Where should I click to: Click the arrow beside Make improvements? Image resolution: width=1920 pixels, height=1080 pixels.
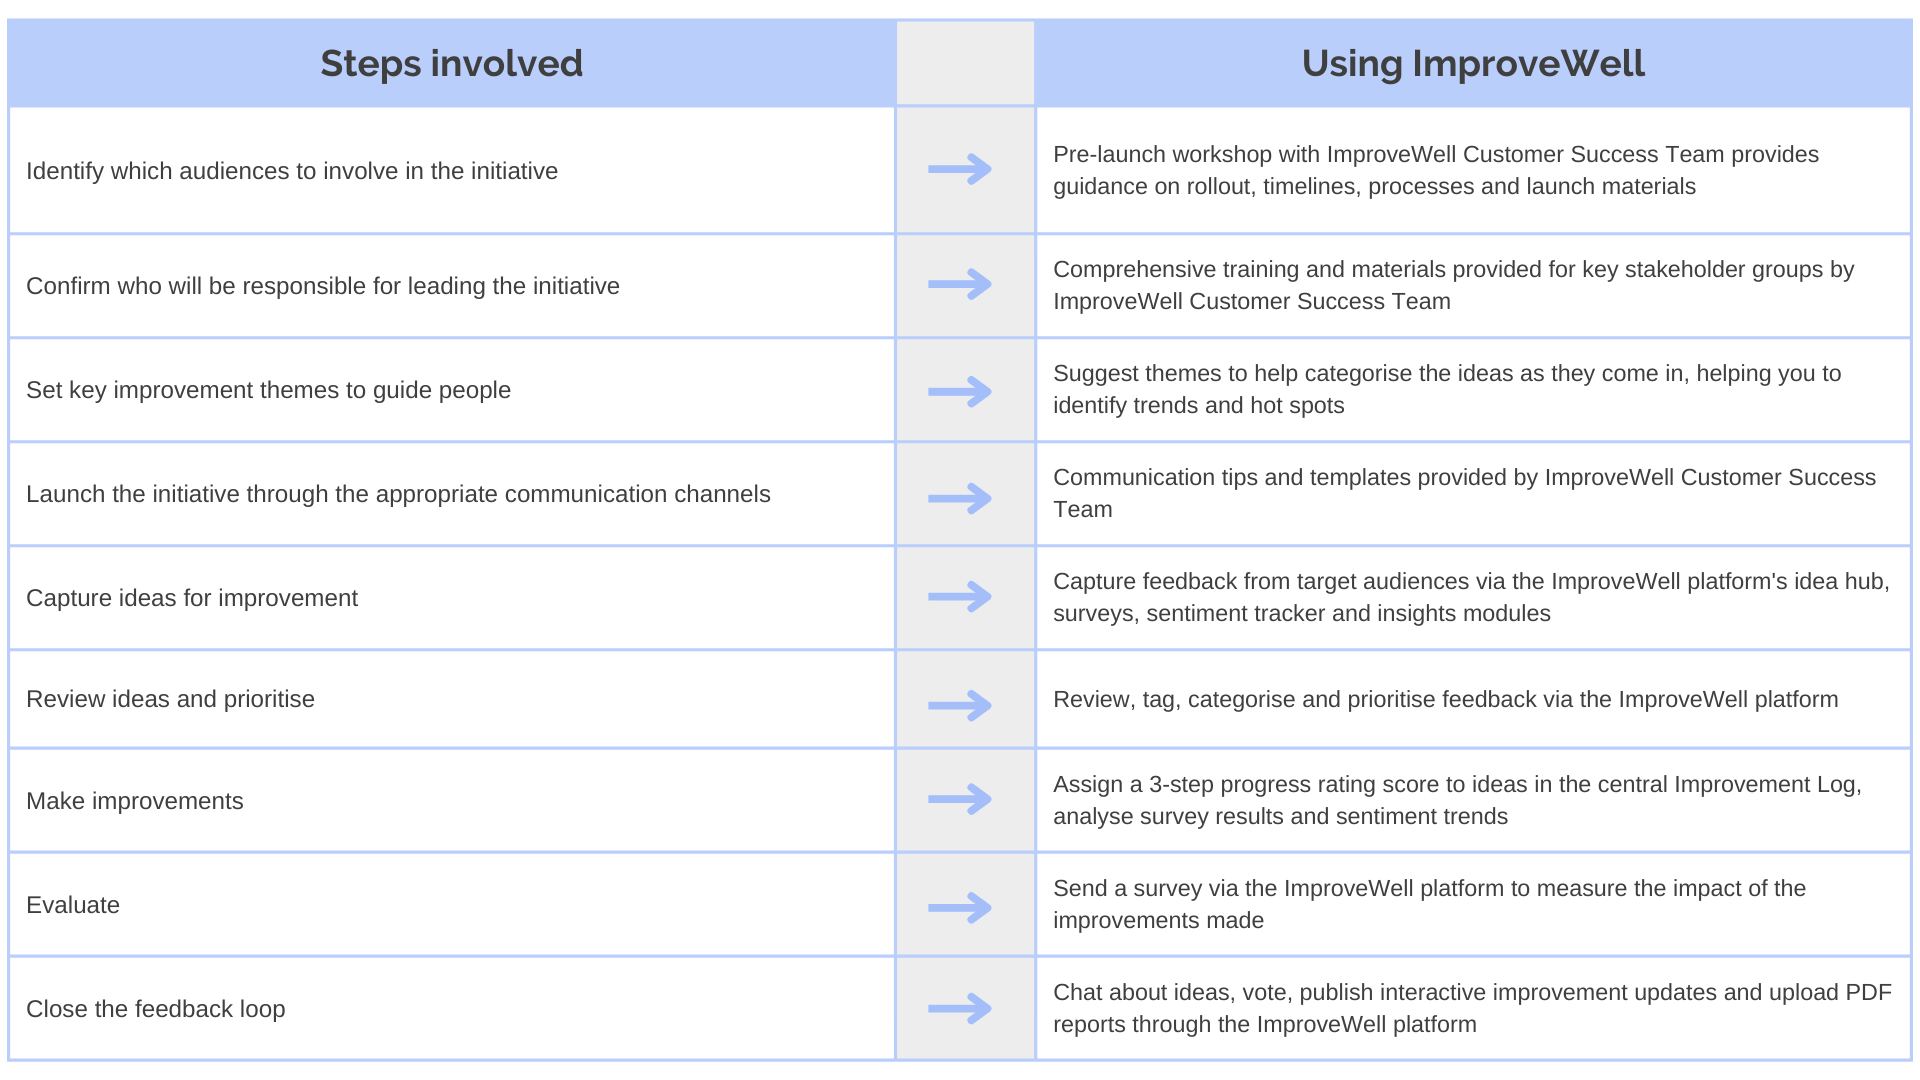click(x=960, y=799)
